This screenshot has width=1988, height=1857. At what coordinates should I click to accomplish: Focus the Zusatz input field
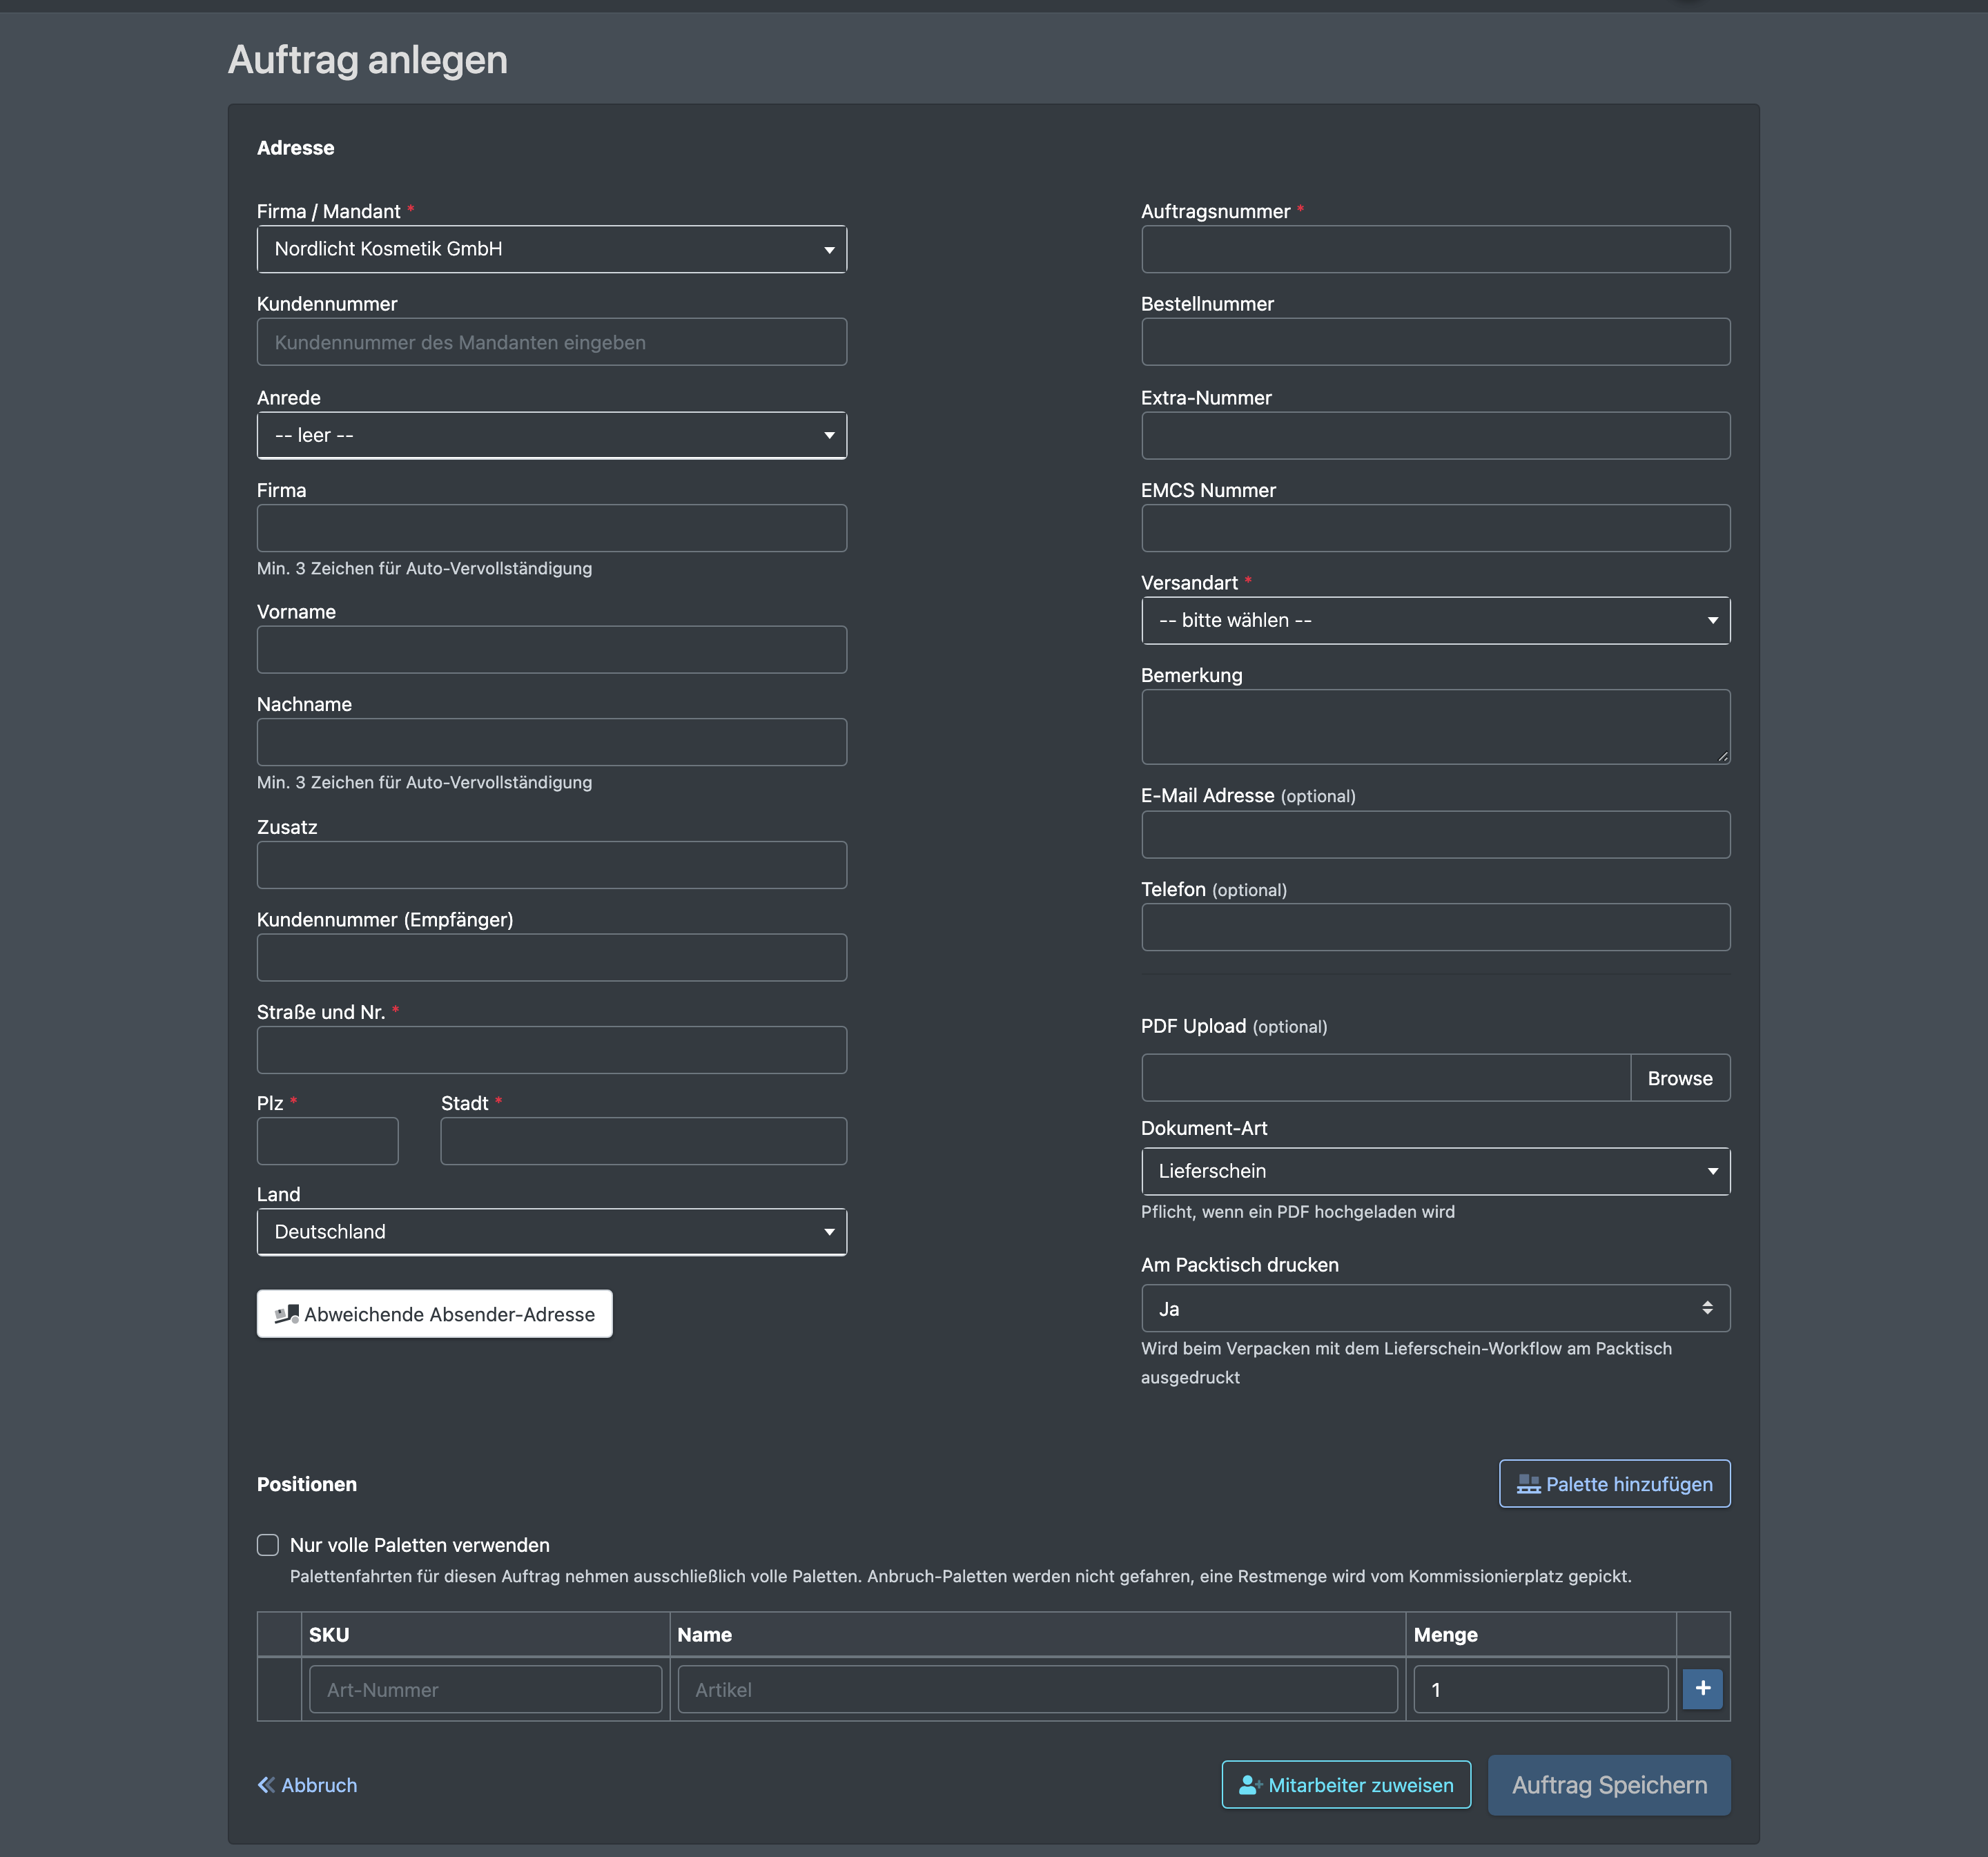point(552,865)
